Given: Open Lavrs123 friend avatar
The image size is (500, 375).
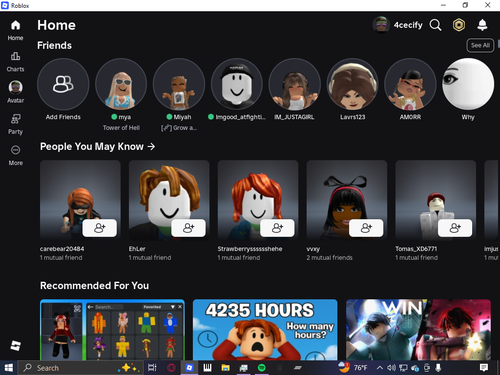Looking at the screenshot, I should (x=352, y=84).
